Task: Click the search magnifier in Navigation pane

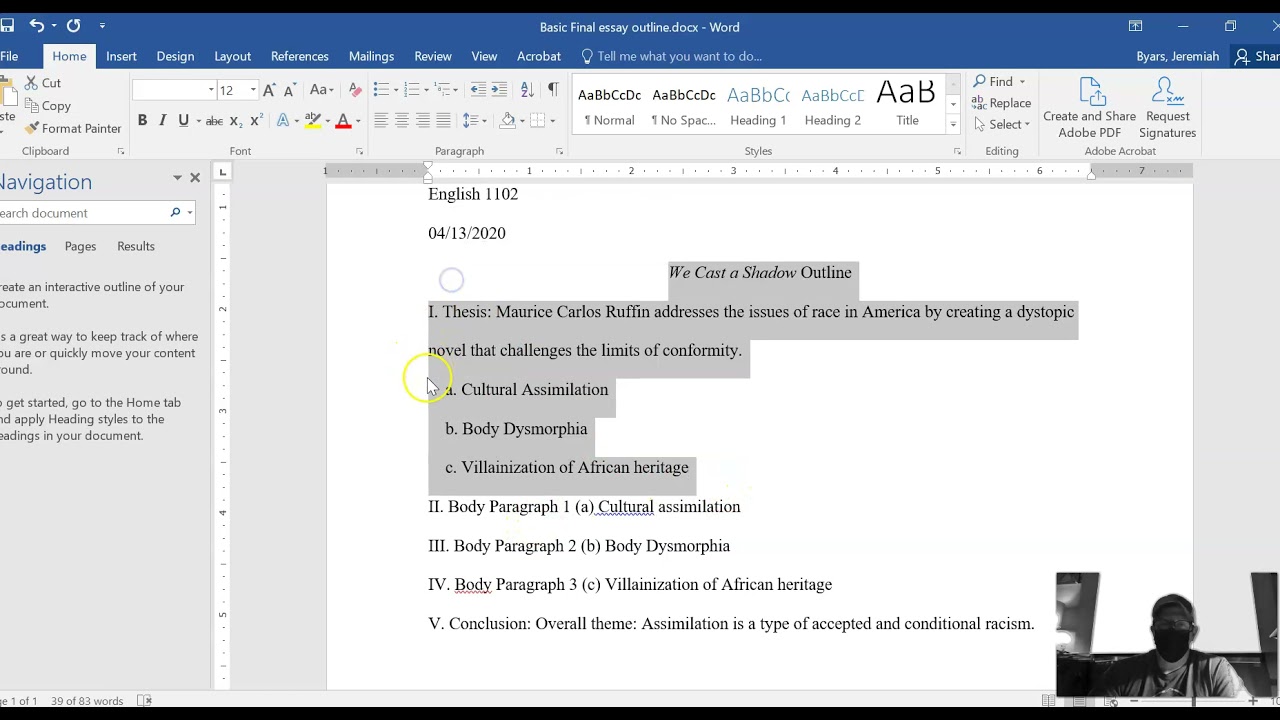Action: (175, 213)
